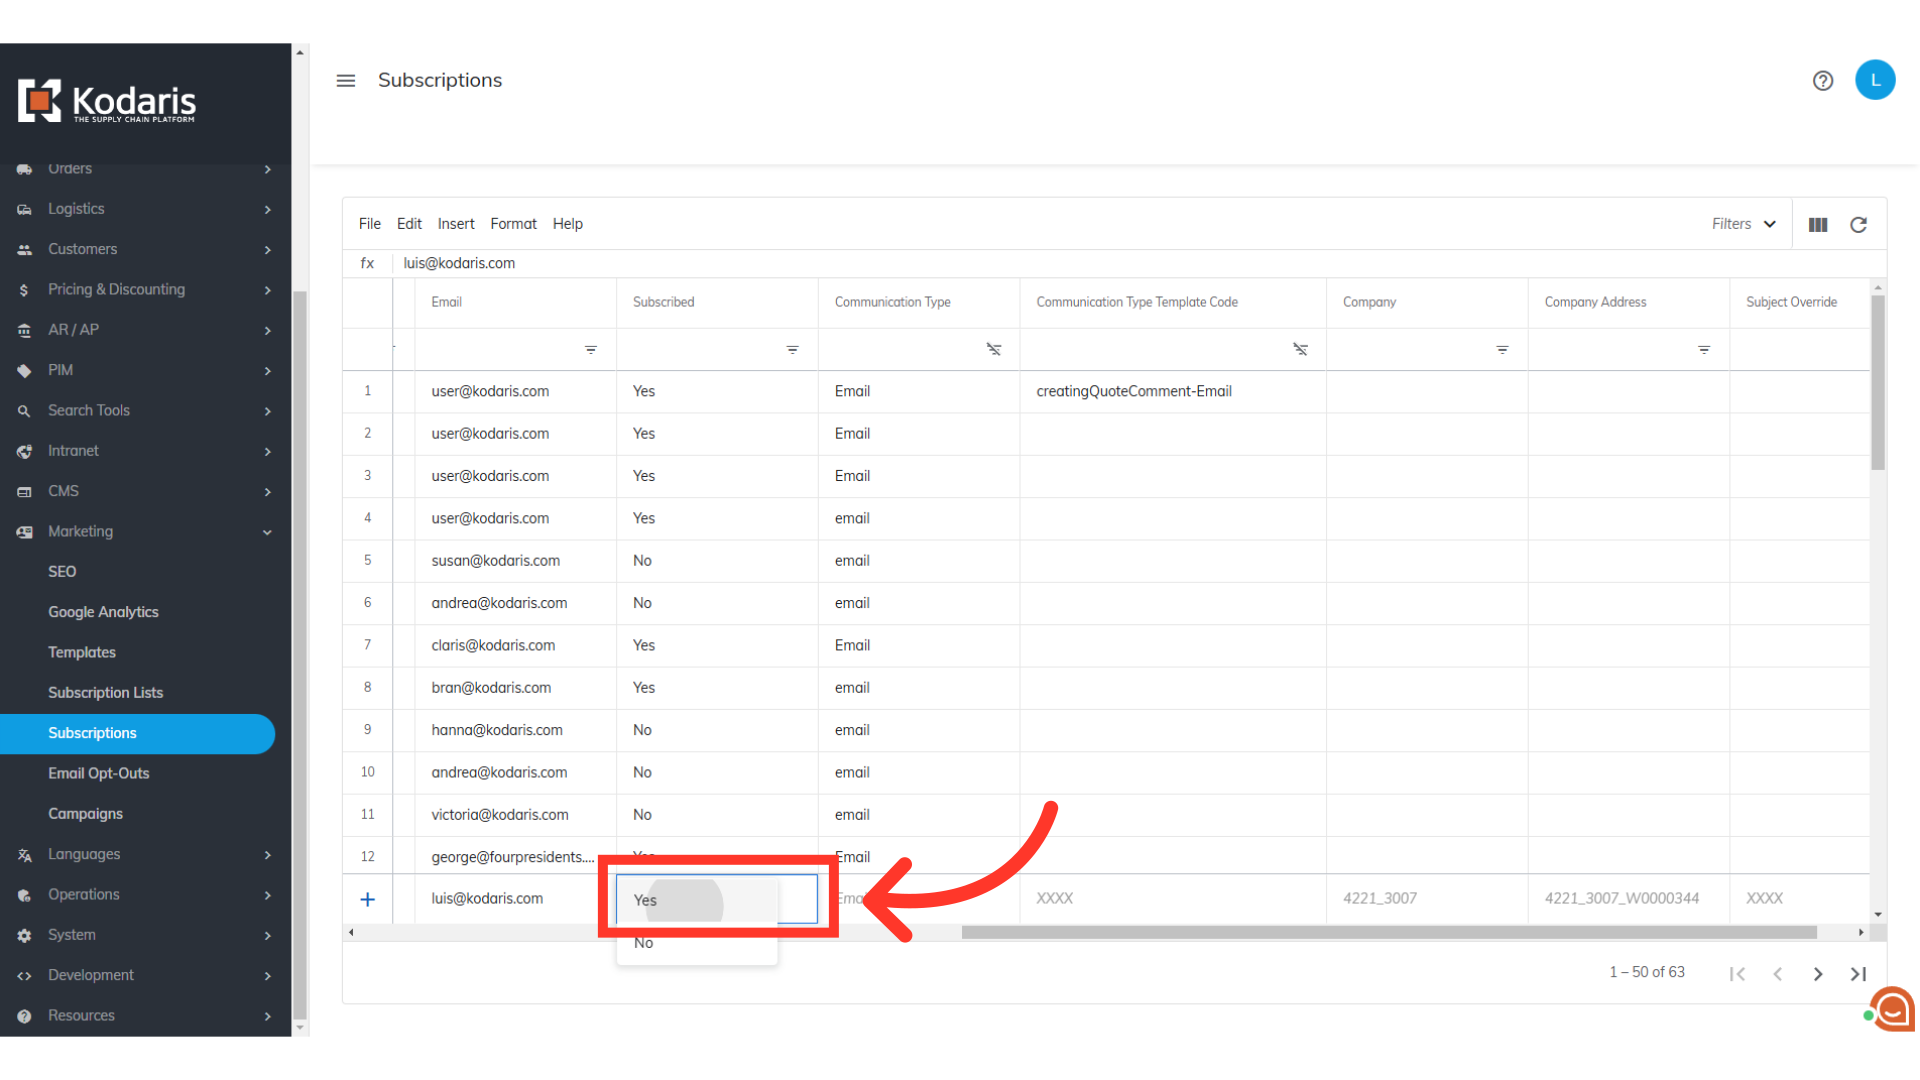Image resolution: width=1920 pixels, height=1080 pixels.
Task: Click the column chooser icon
Action: click(1817, 225)
